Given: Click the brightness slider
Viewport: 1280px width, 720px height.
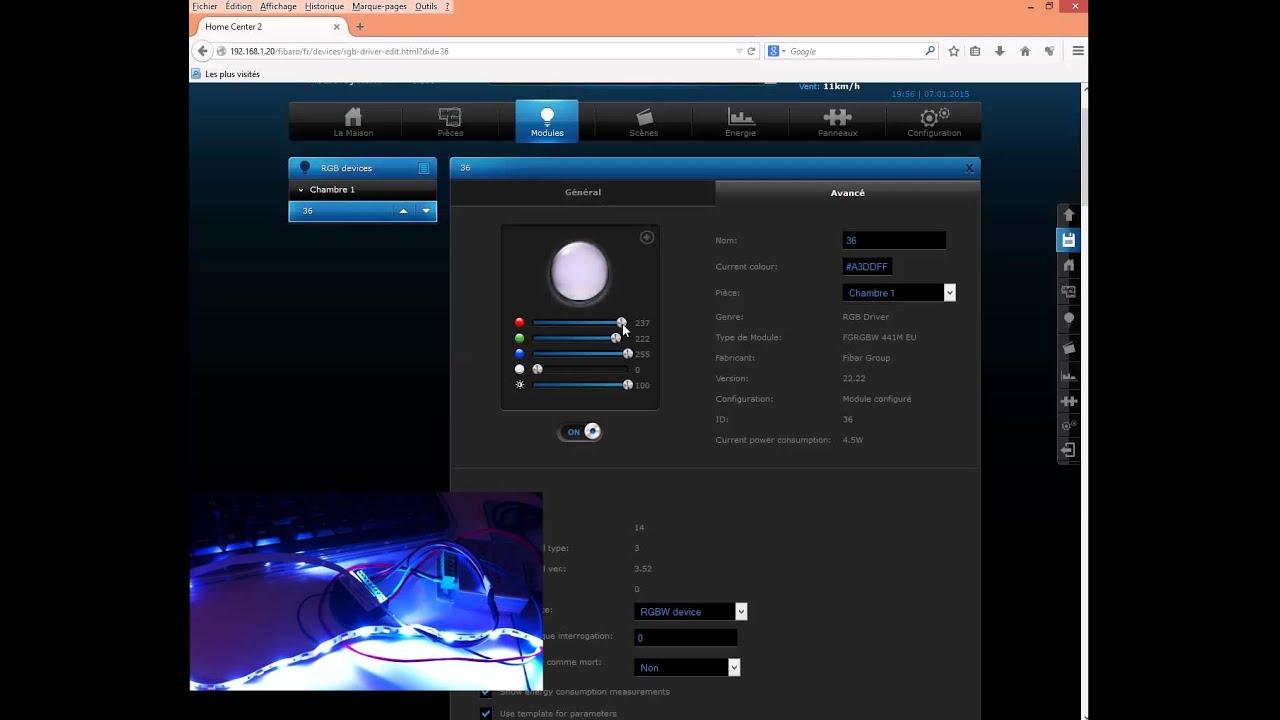Looking at the screenshot, I should (580, 385).
